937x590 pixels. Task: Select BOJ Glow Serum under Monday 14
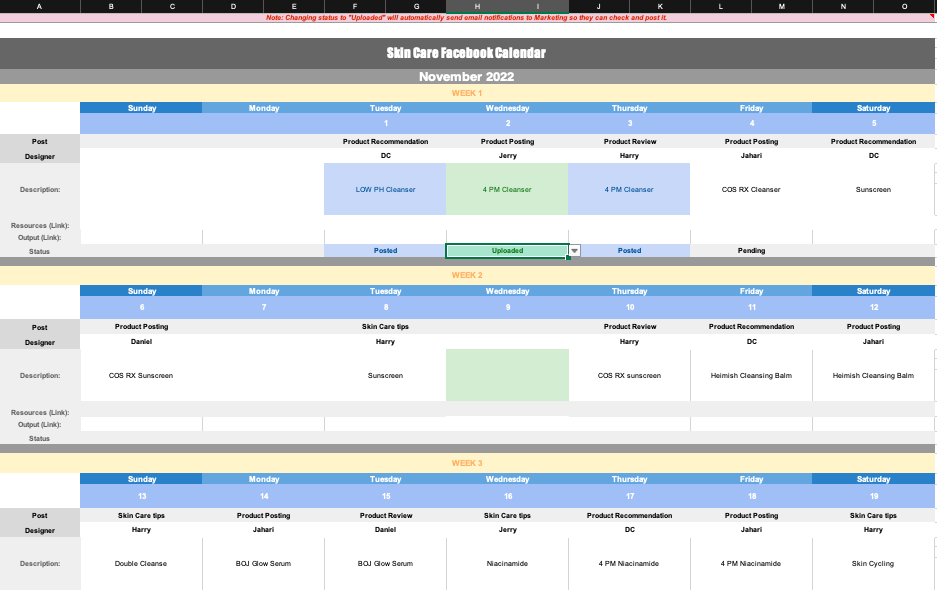[263, 564]
